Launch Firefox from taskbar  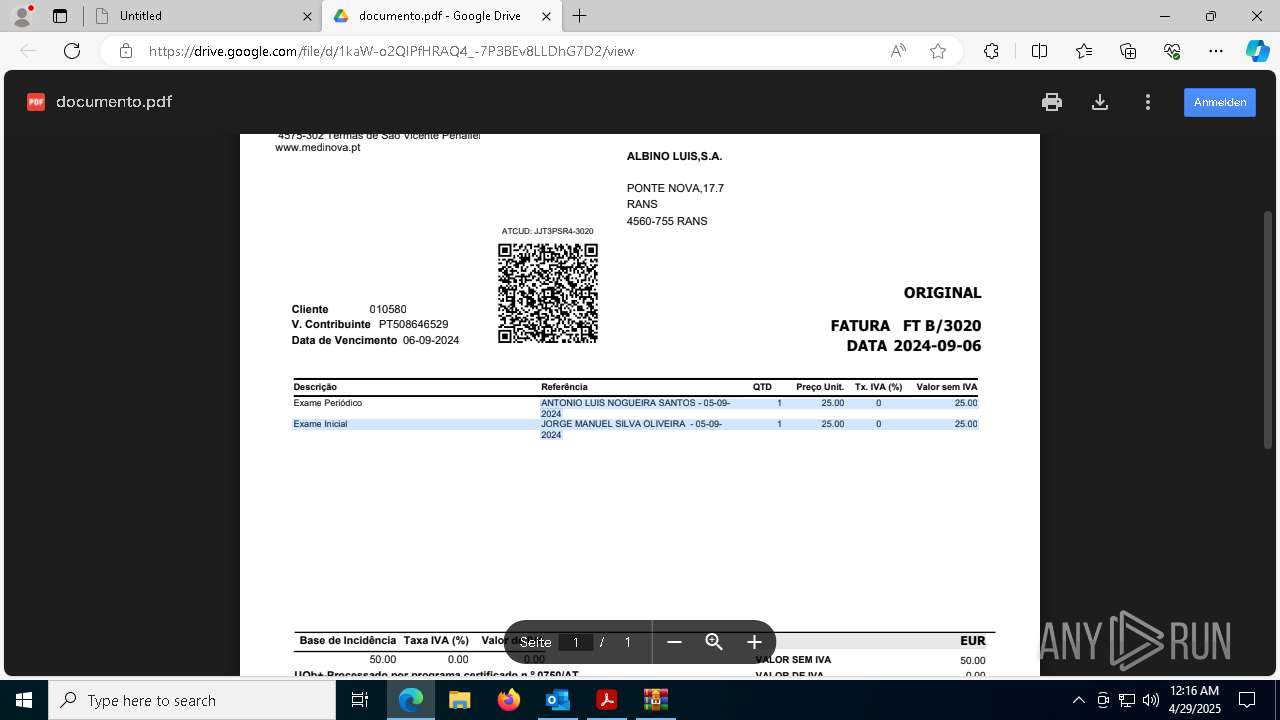pos(509,700)
